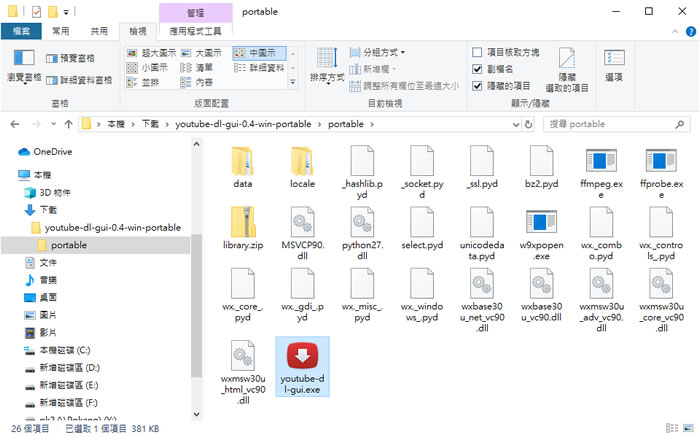Image resolution: width=700 pixels, height=438 pixels.
Task: Choose the 超大圖示 layout
Action: click(151, 53)
